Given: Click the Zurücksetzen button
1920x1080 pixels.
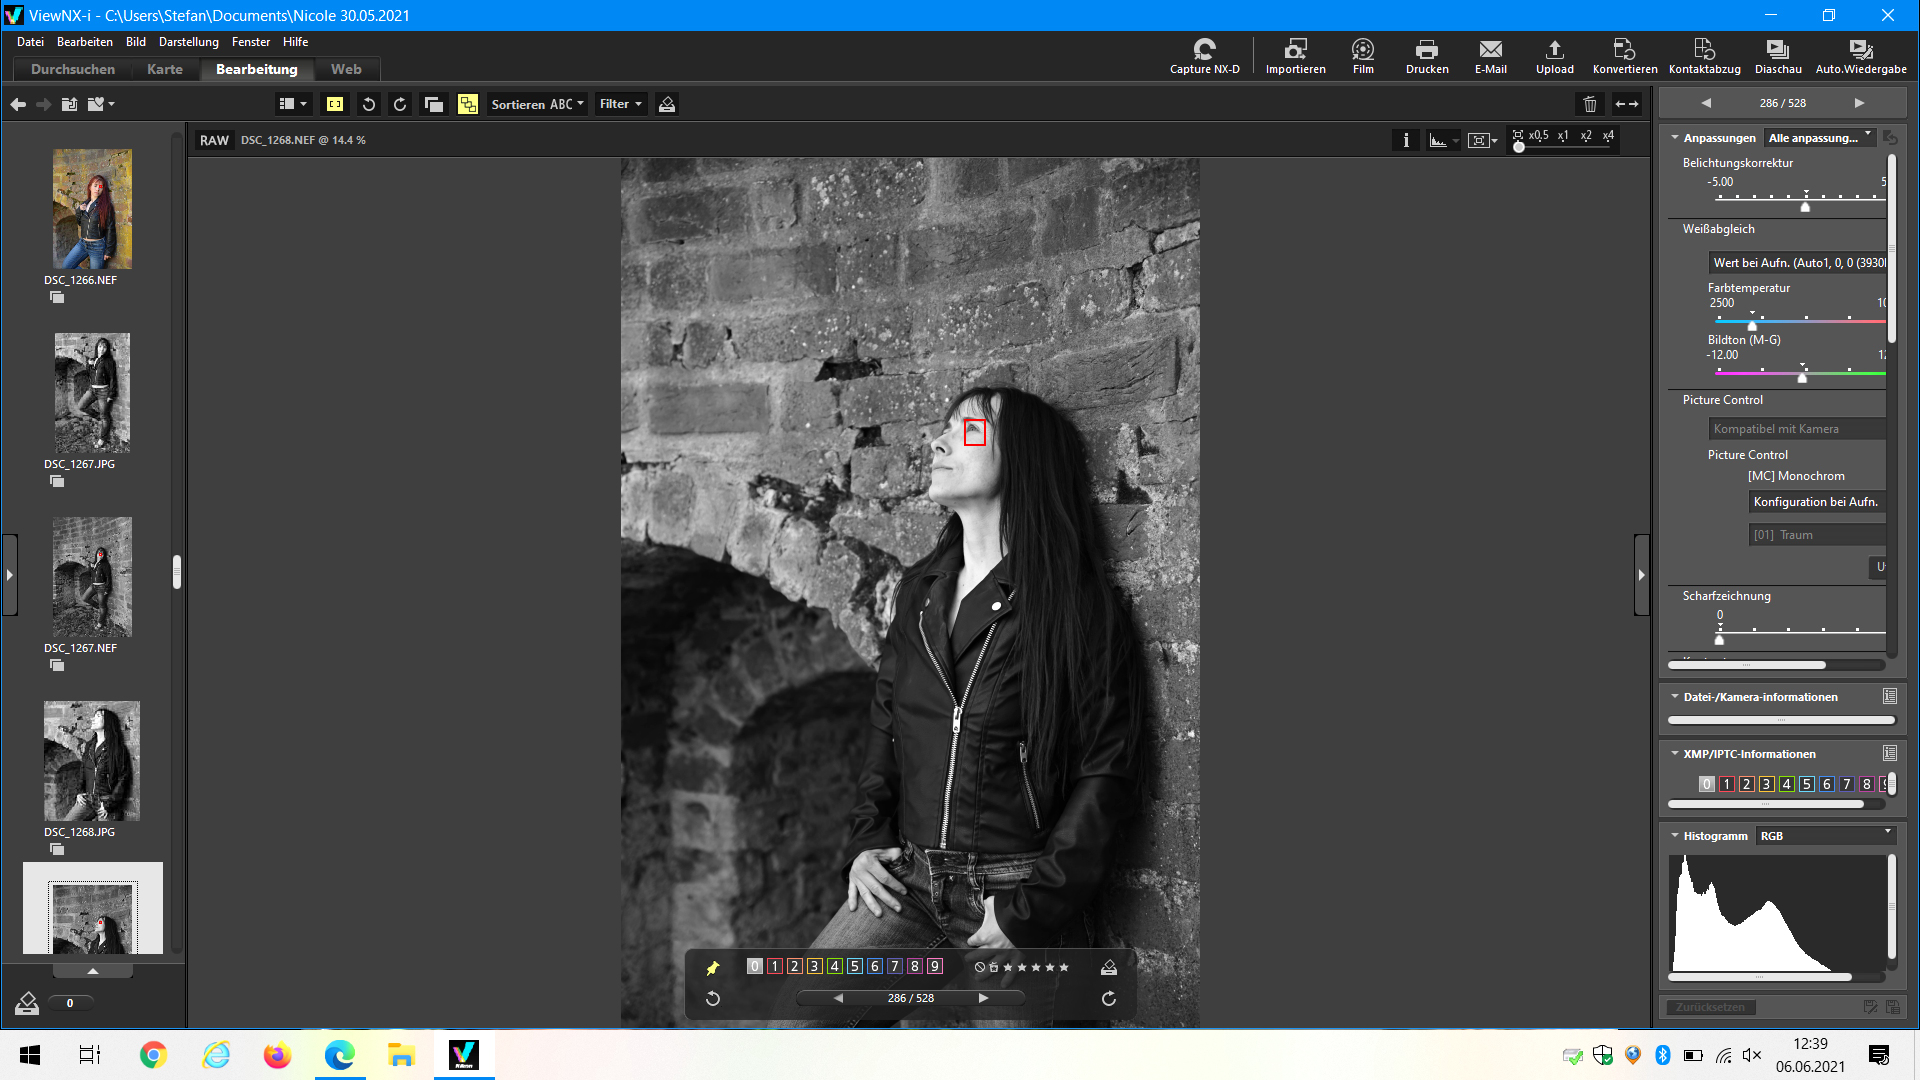Looking at the screenshot, I should click(x=1710, y=1007).
